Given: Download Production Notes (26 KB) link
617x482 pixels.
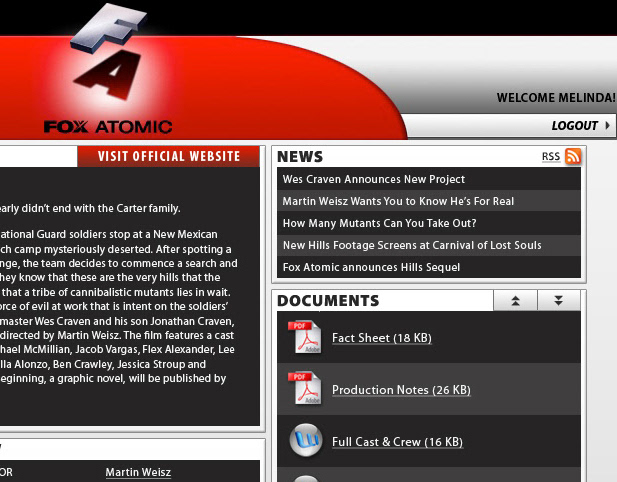Looking at the screenshot, I should point(401,390).
